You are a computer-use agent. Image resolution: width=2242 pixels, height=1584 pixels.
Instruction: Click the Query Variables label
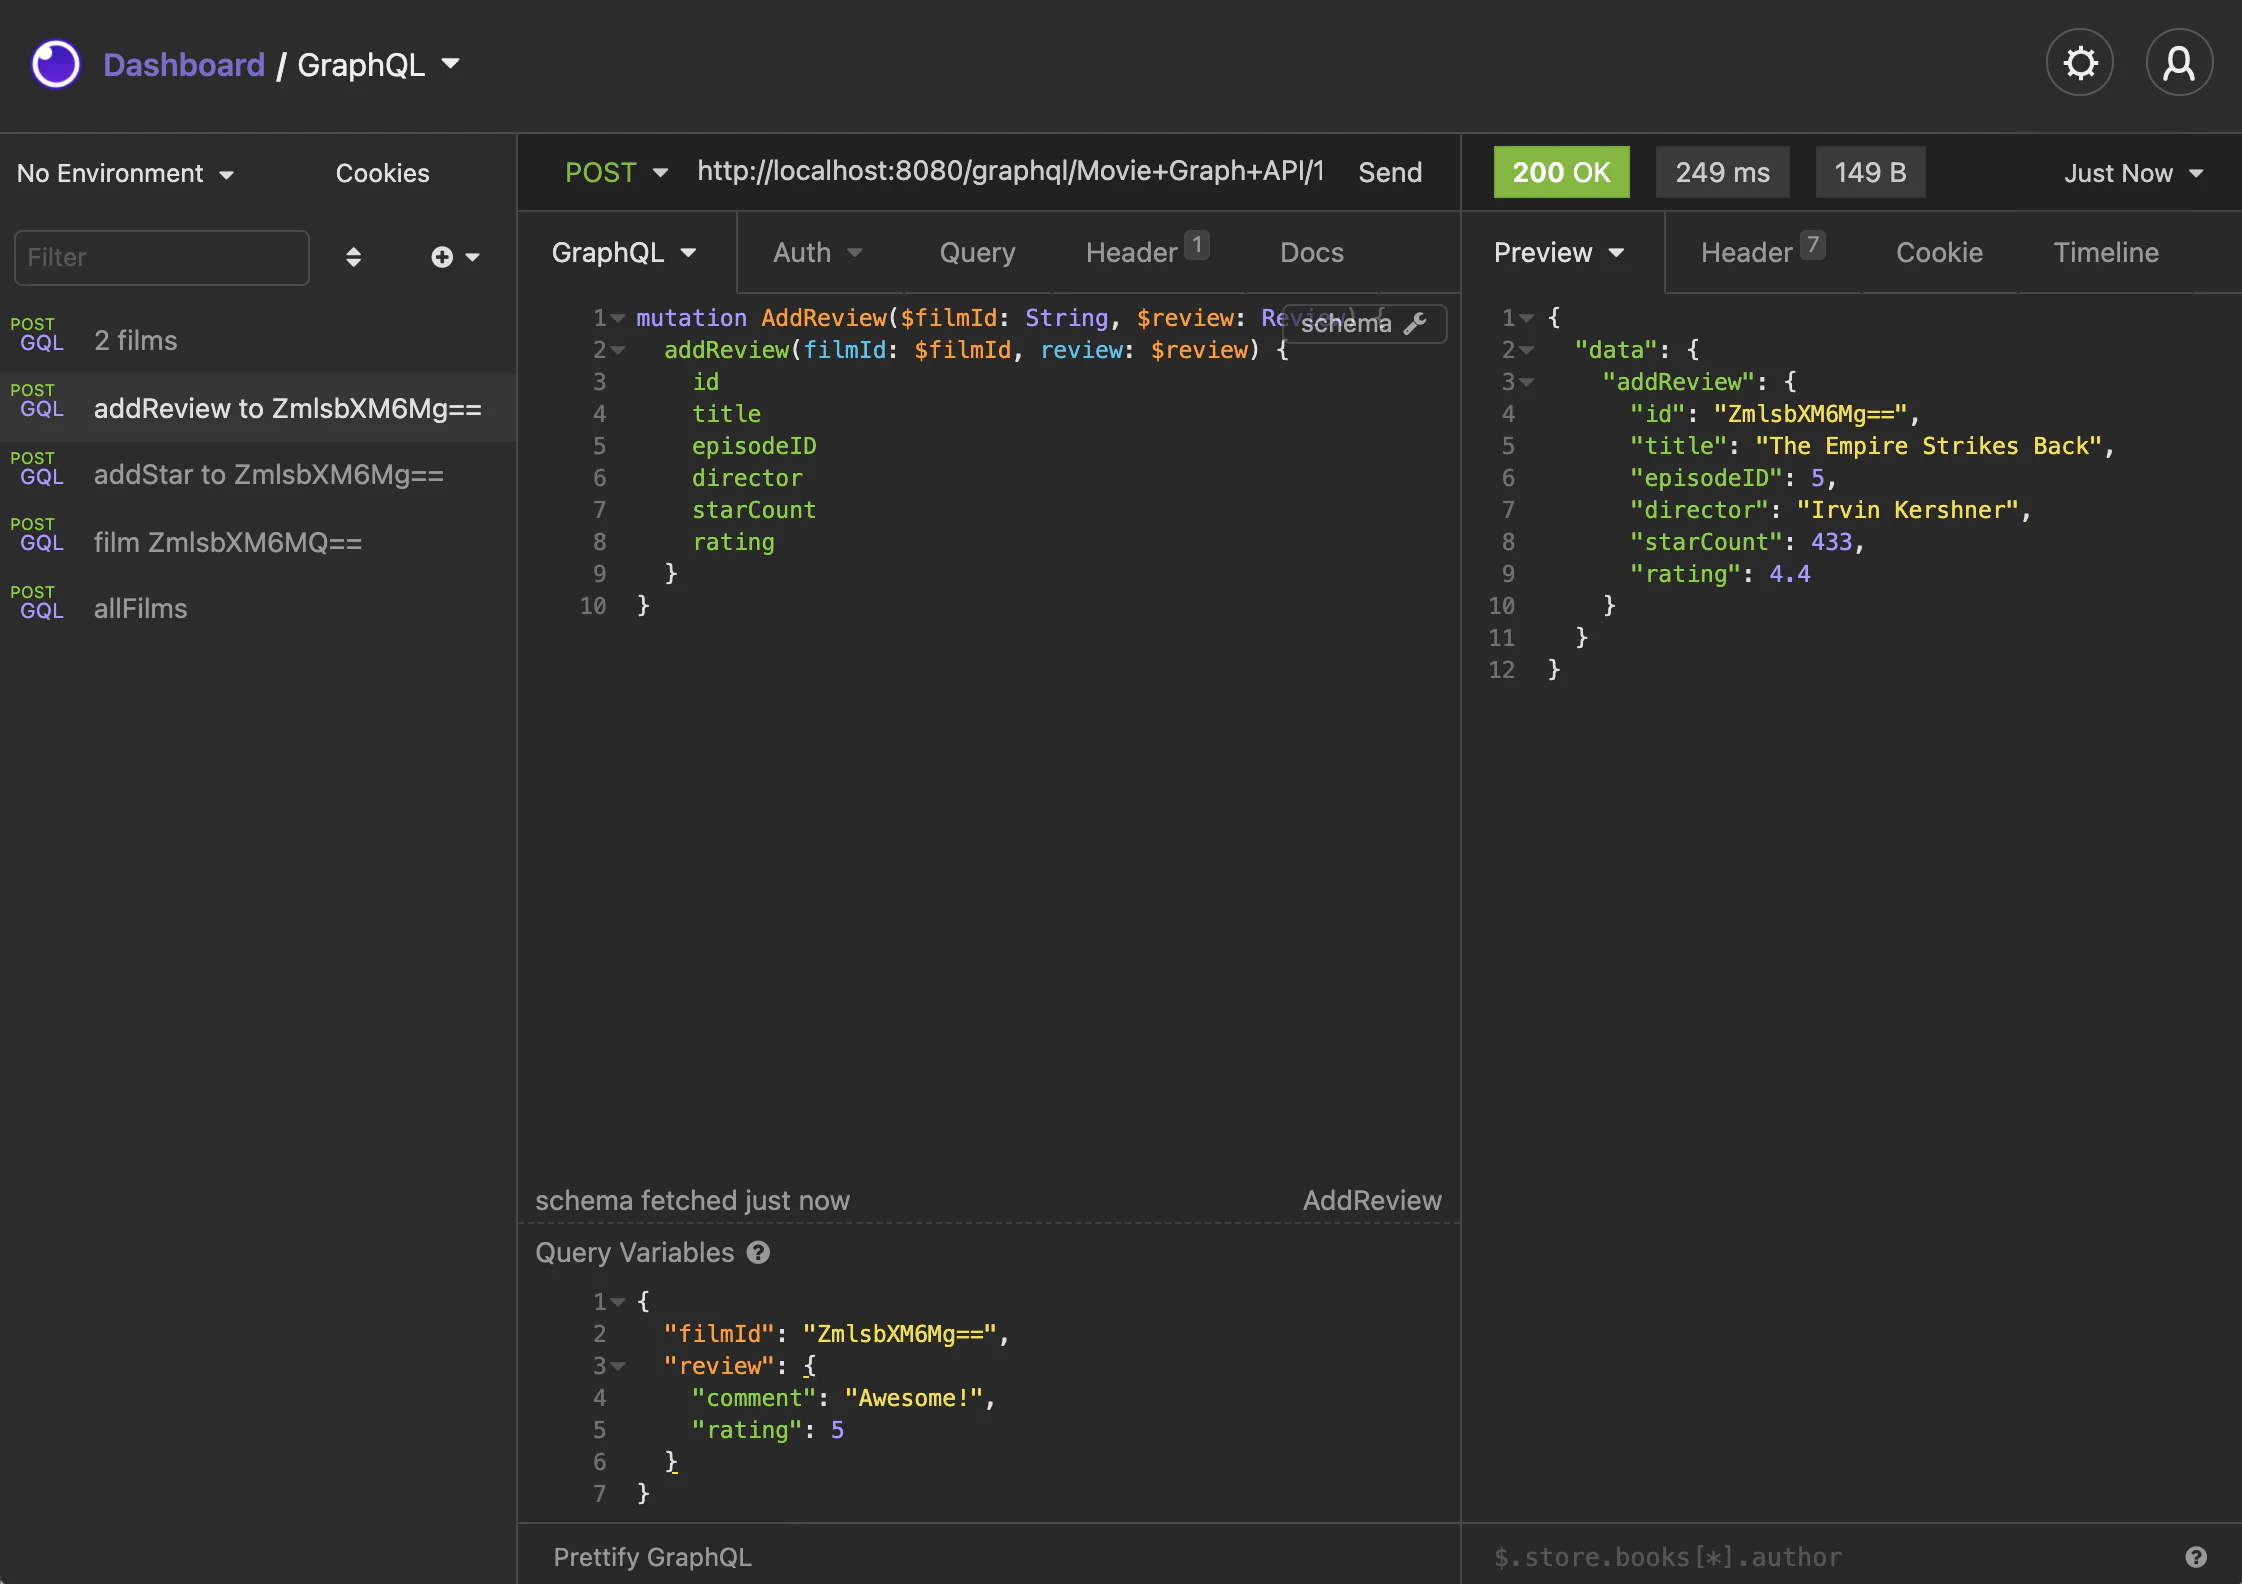[x=634, y=1252]
